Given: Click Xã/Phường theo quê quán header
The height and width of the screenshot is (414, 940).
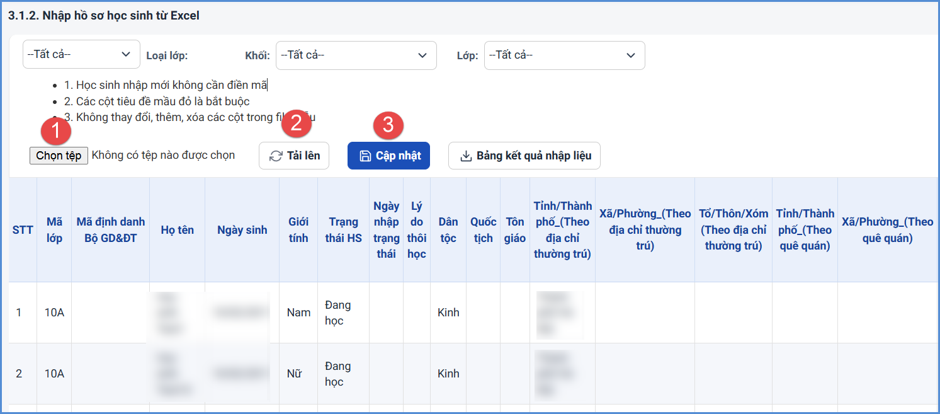Looking at the screenshot, I should (x=888, y=230).
